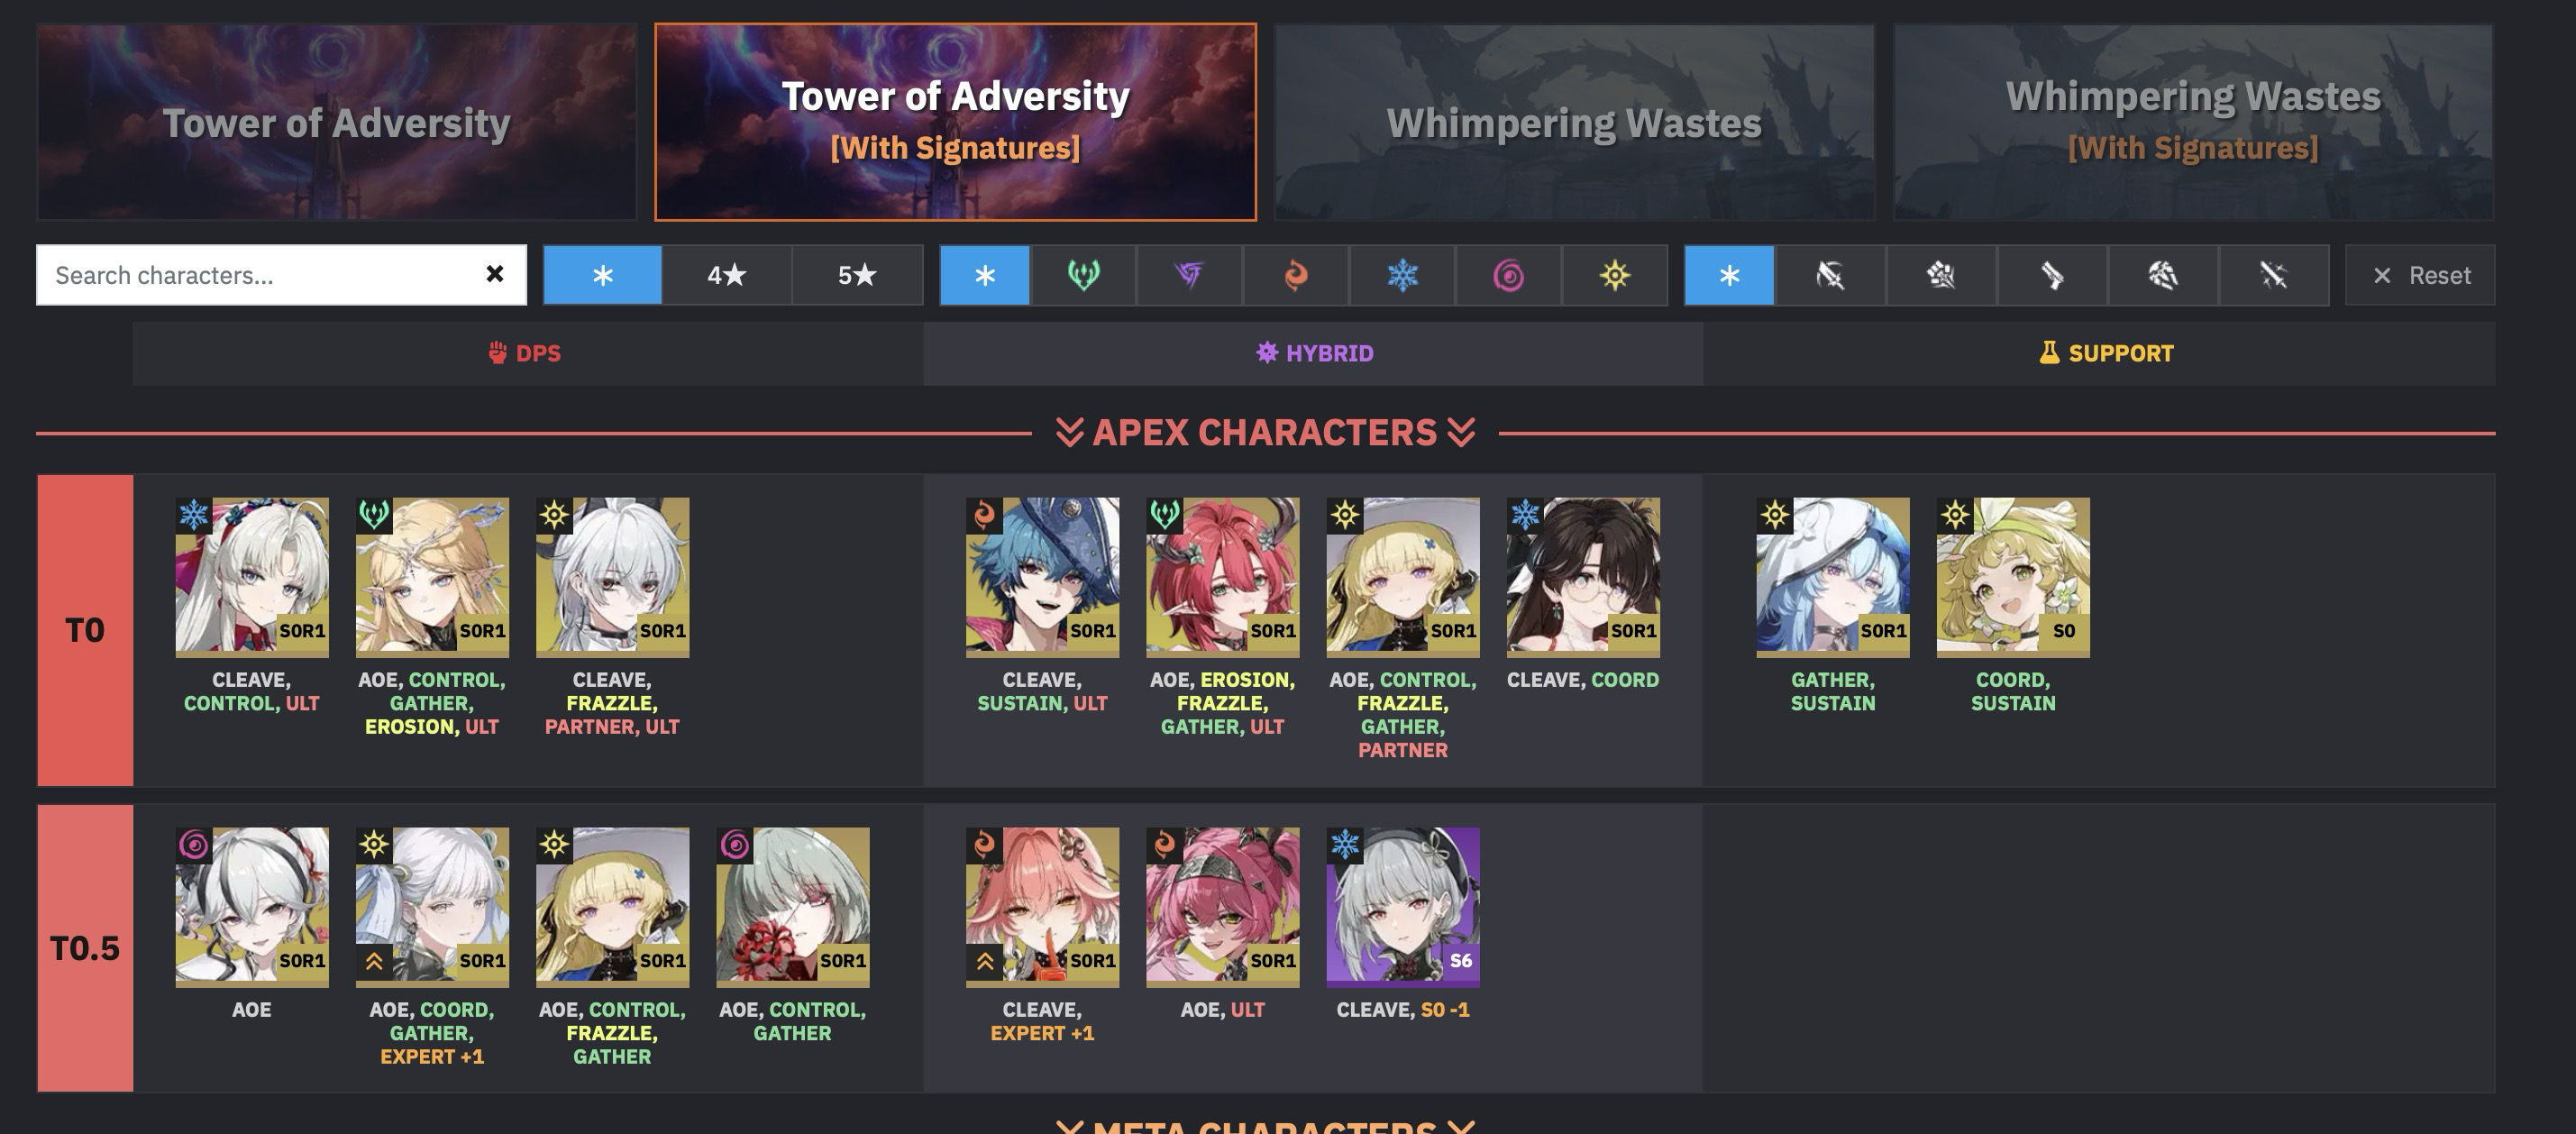
Task: Select the T0 red tier label
Action: [85, 630]
